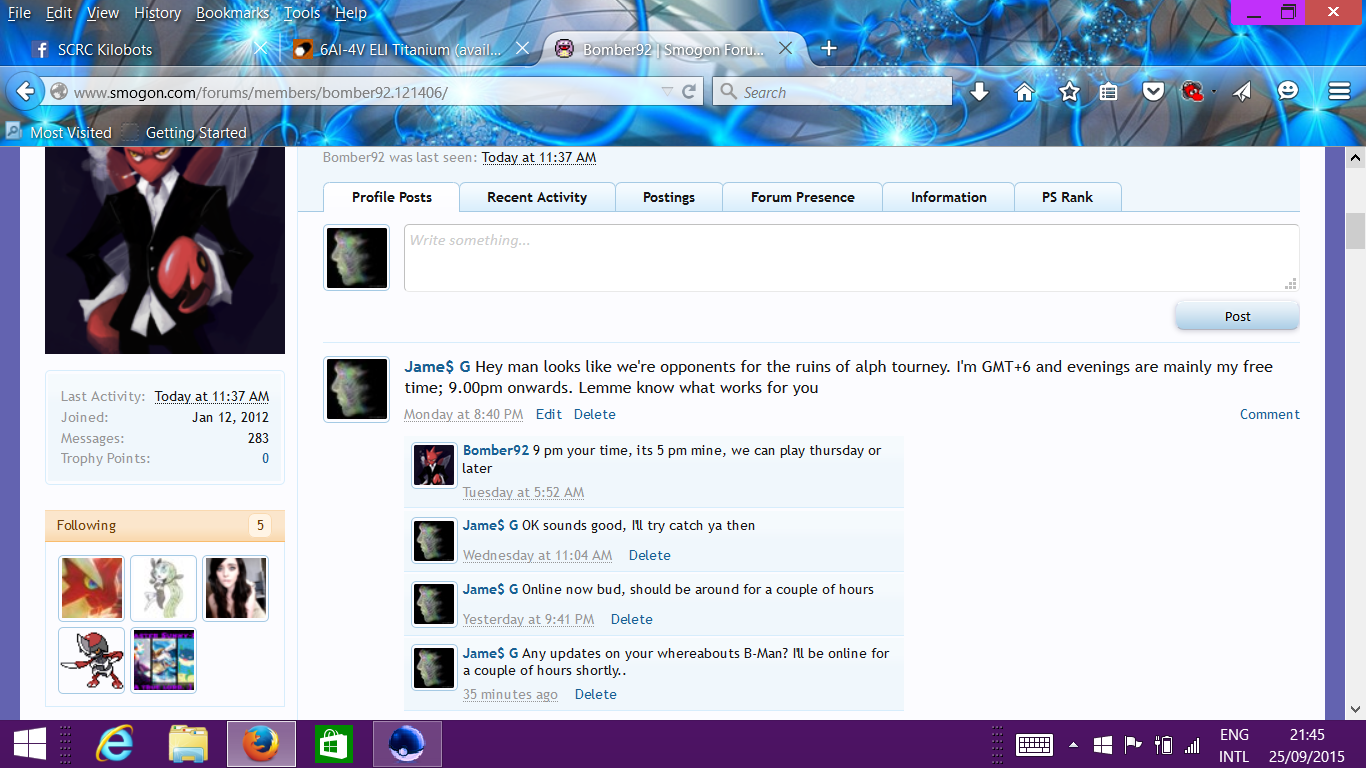Open the Help menu
1366x768 pixels.
(x=351, y=13)
